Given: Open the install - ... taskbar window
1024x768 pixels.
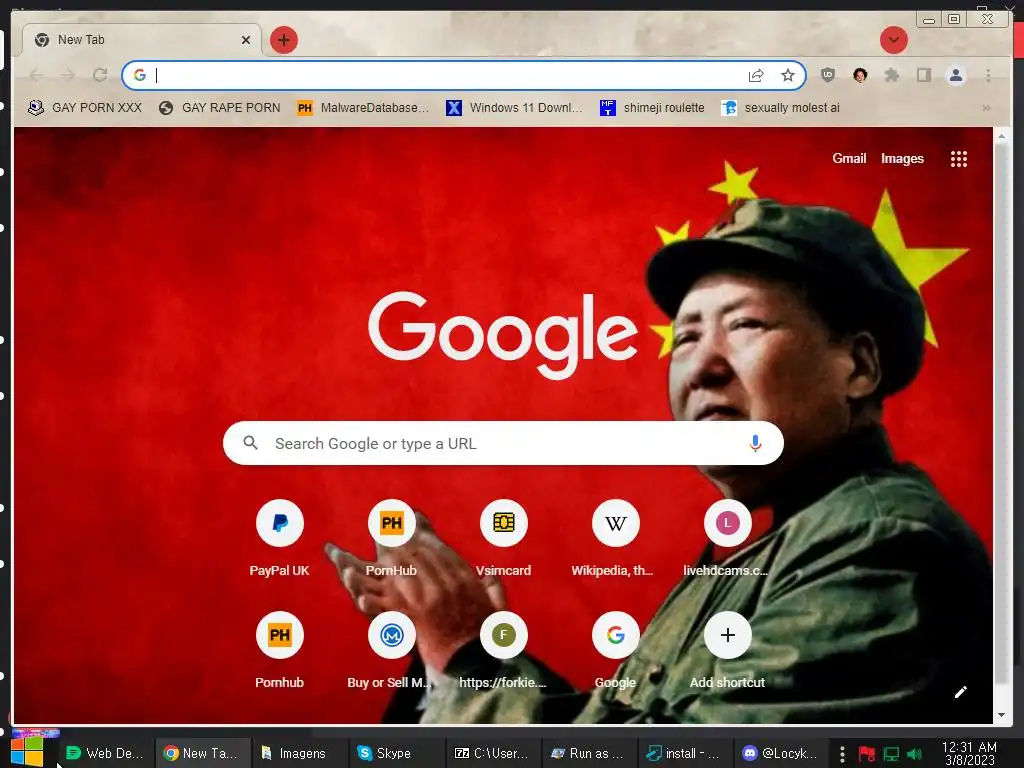Looking at the screenshot, I should (685, 753).
